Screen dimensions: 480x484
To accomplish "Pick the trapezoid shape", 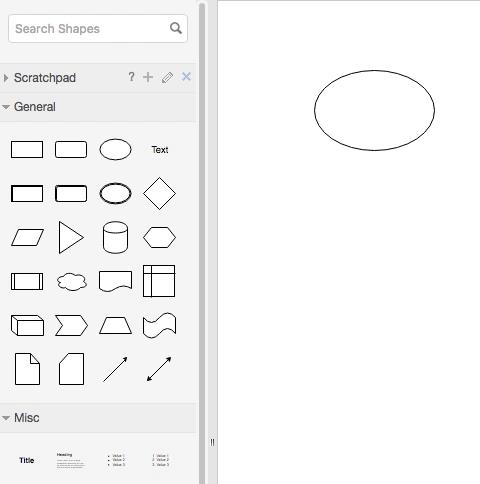I will (115, 325).
